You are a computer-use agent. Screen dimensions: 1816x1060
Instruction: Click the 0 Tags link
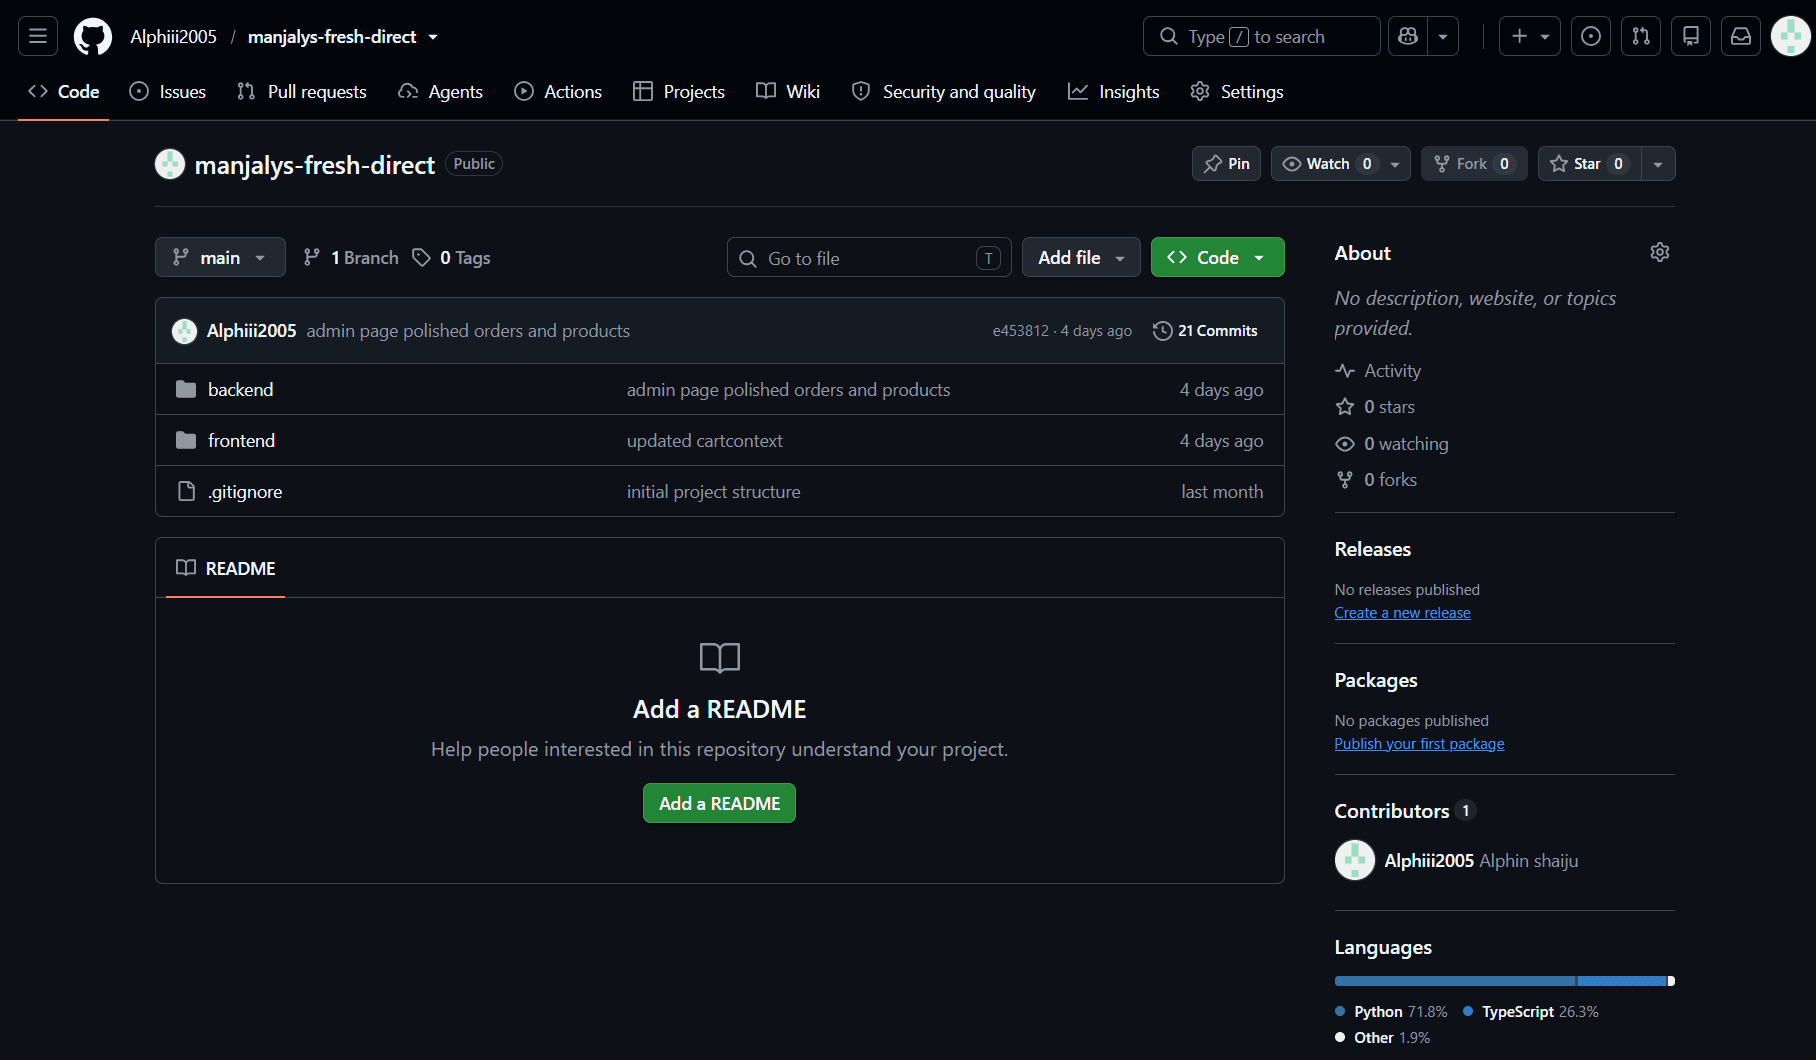[452, 258]
